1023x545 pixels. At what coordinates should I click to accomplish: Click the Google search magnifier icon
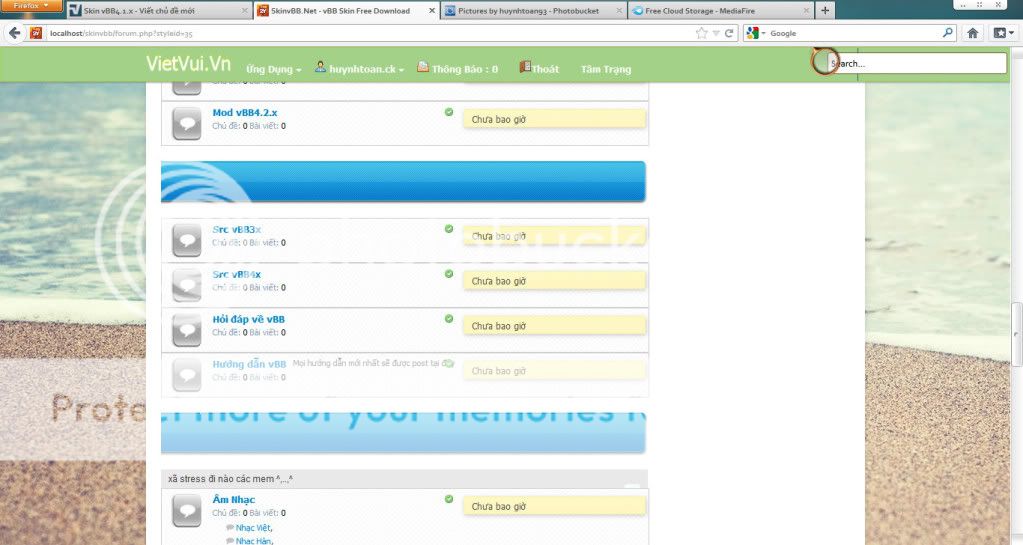(x=948, y=33)
